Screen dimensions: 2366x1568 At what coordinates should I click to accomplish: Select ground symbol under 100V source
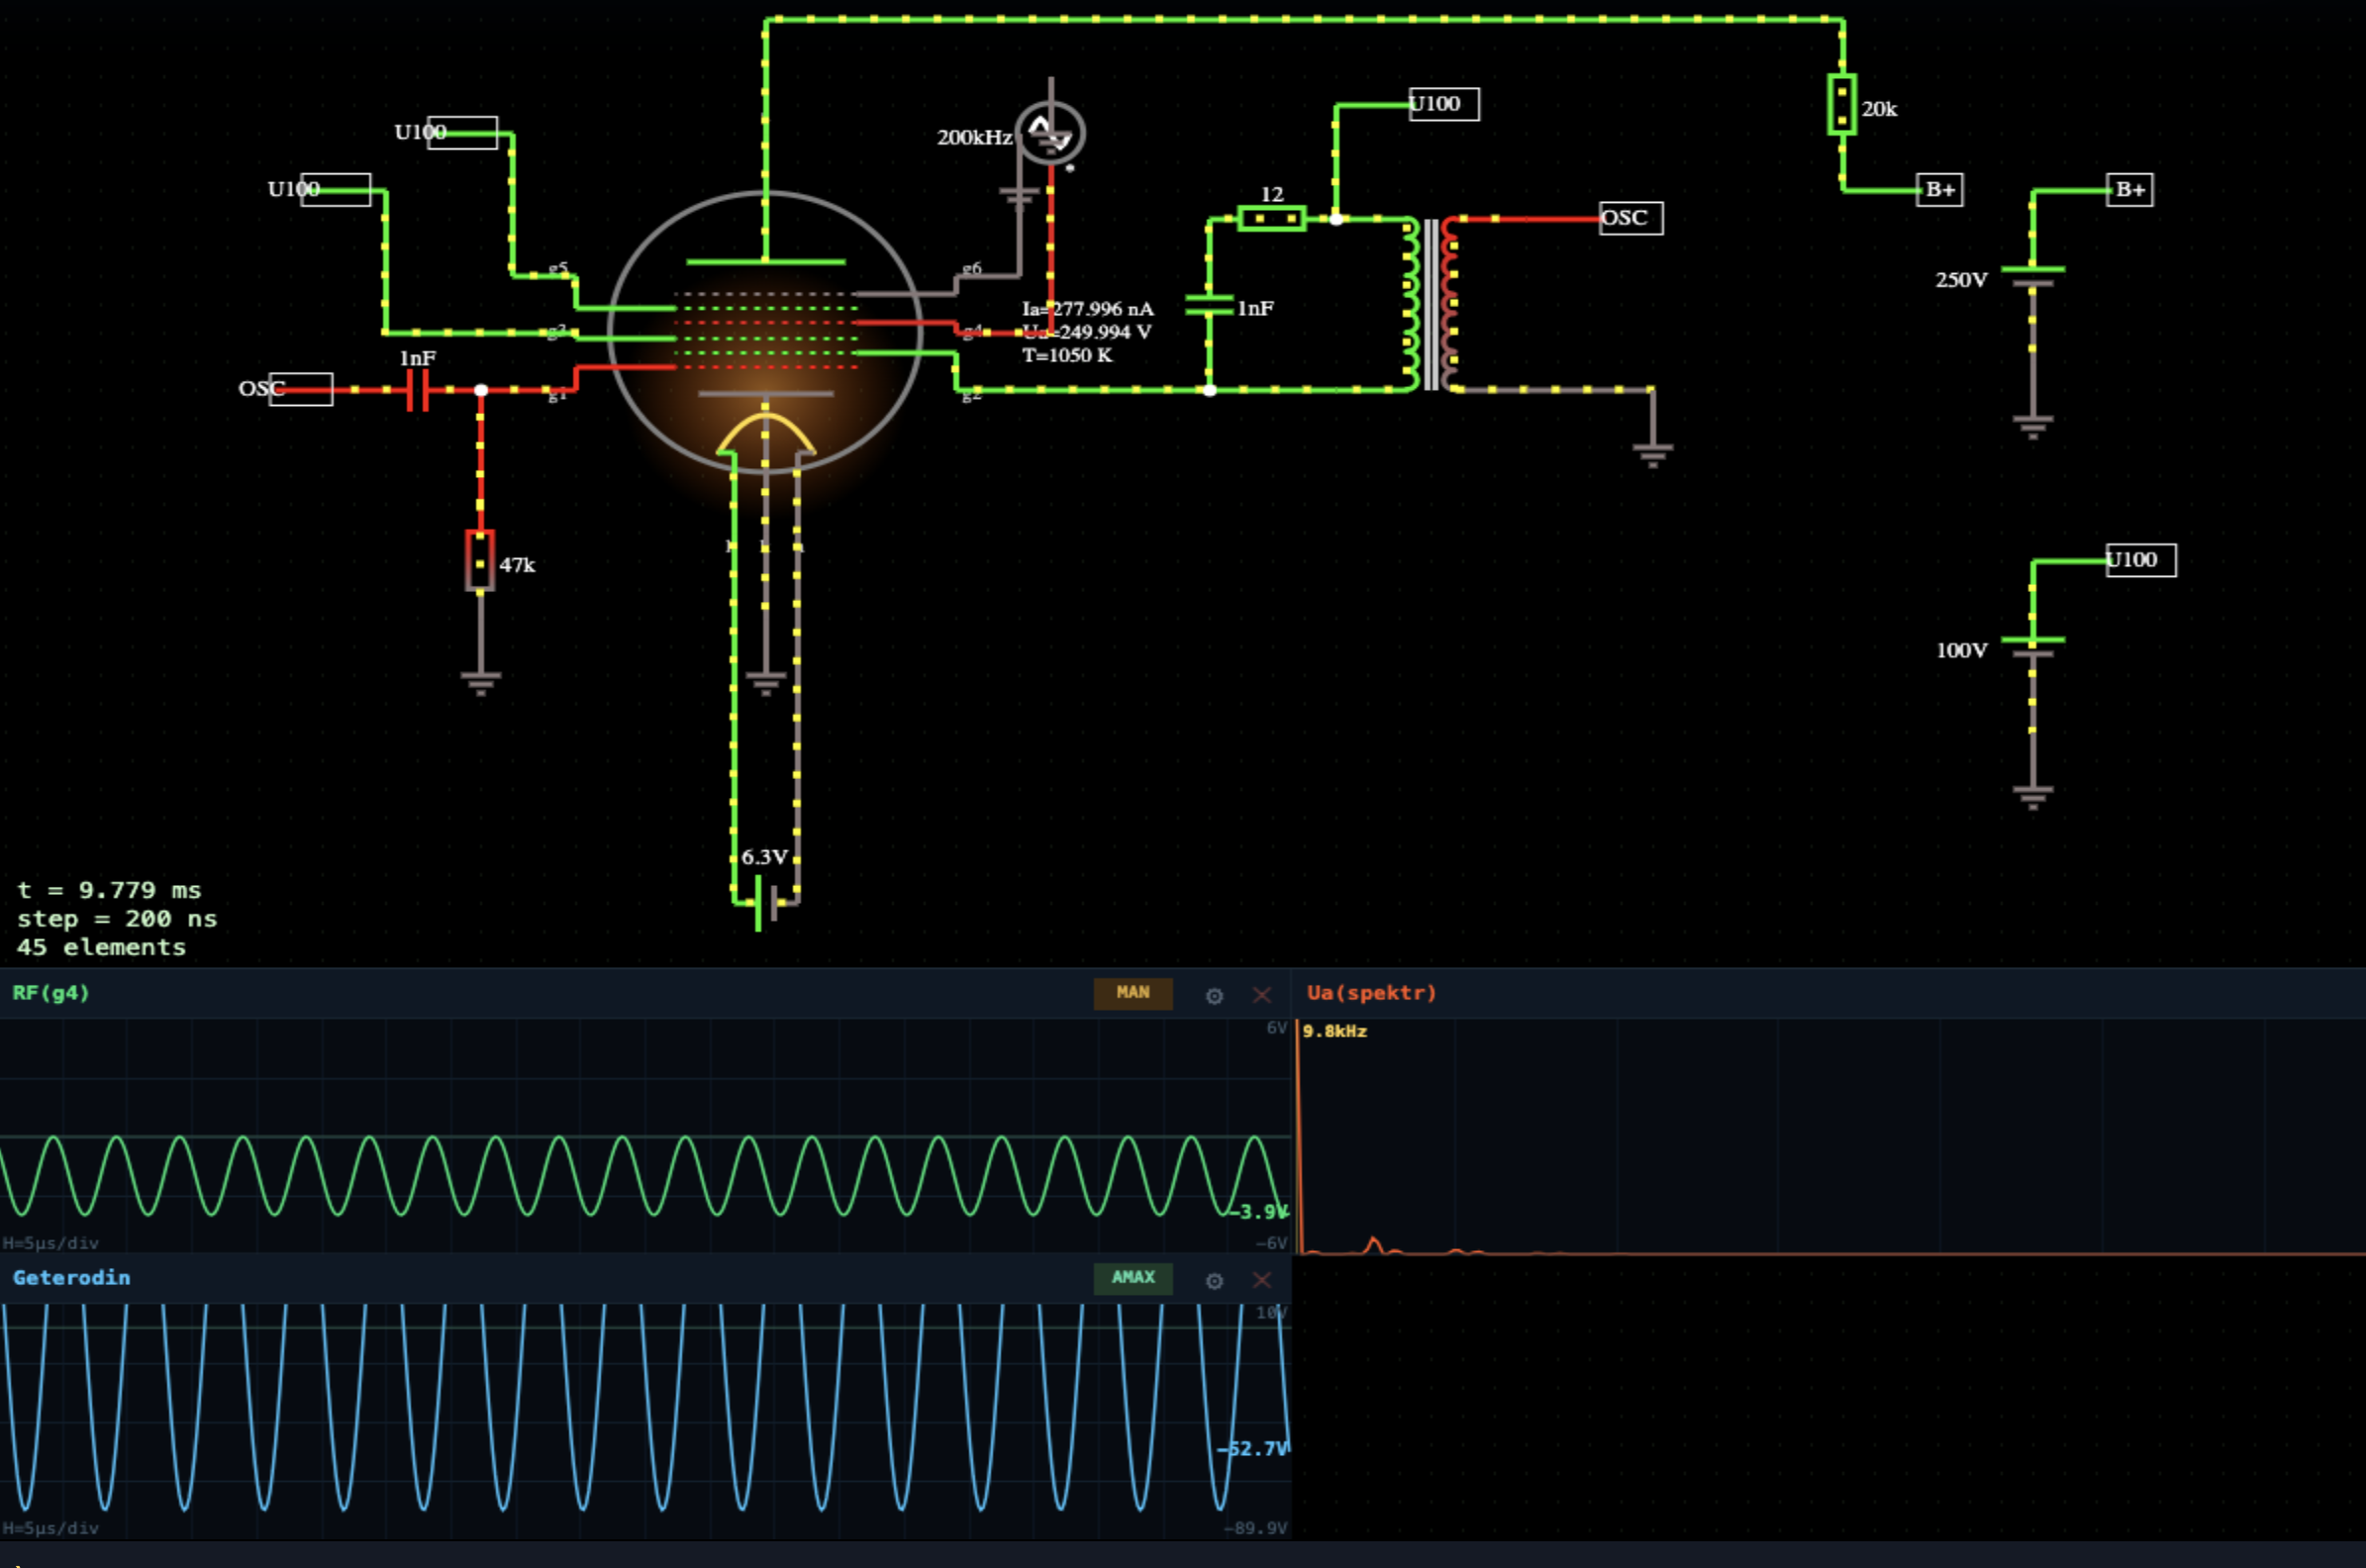(2033, 797)
